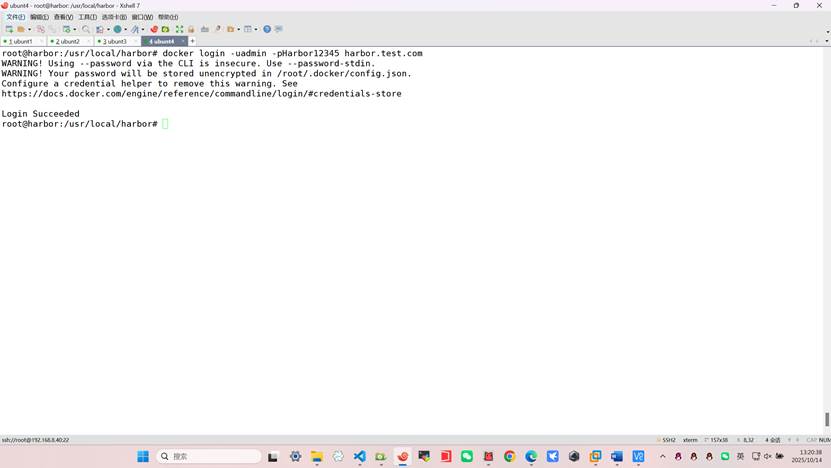Toggle full screen toolbar icon

tap(179, 29)
